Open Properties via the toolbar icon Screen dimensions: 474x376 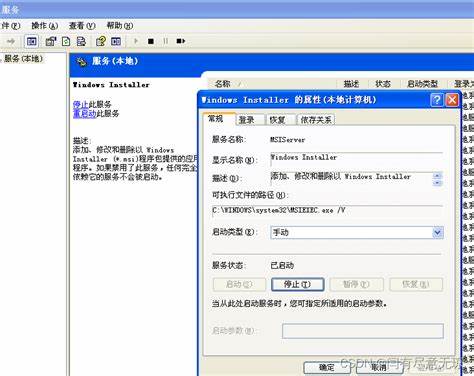51,41
